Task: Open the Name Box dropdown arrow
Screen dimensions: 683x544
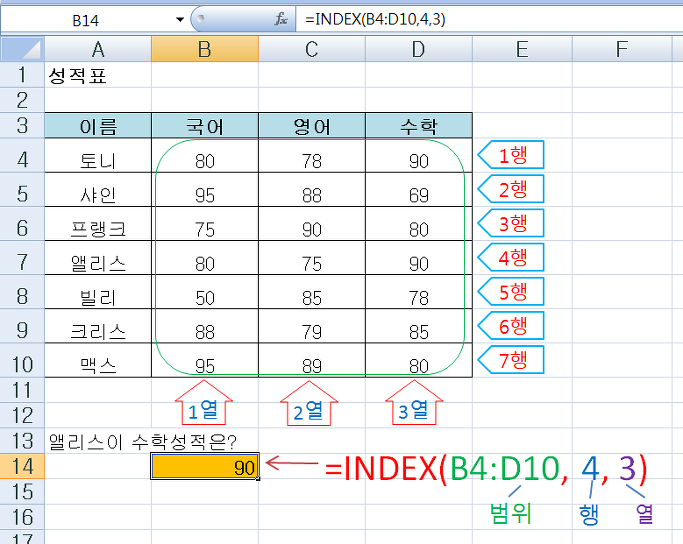Action: 179,20
